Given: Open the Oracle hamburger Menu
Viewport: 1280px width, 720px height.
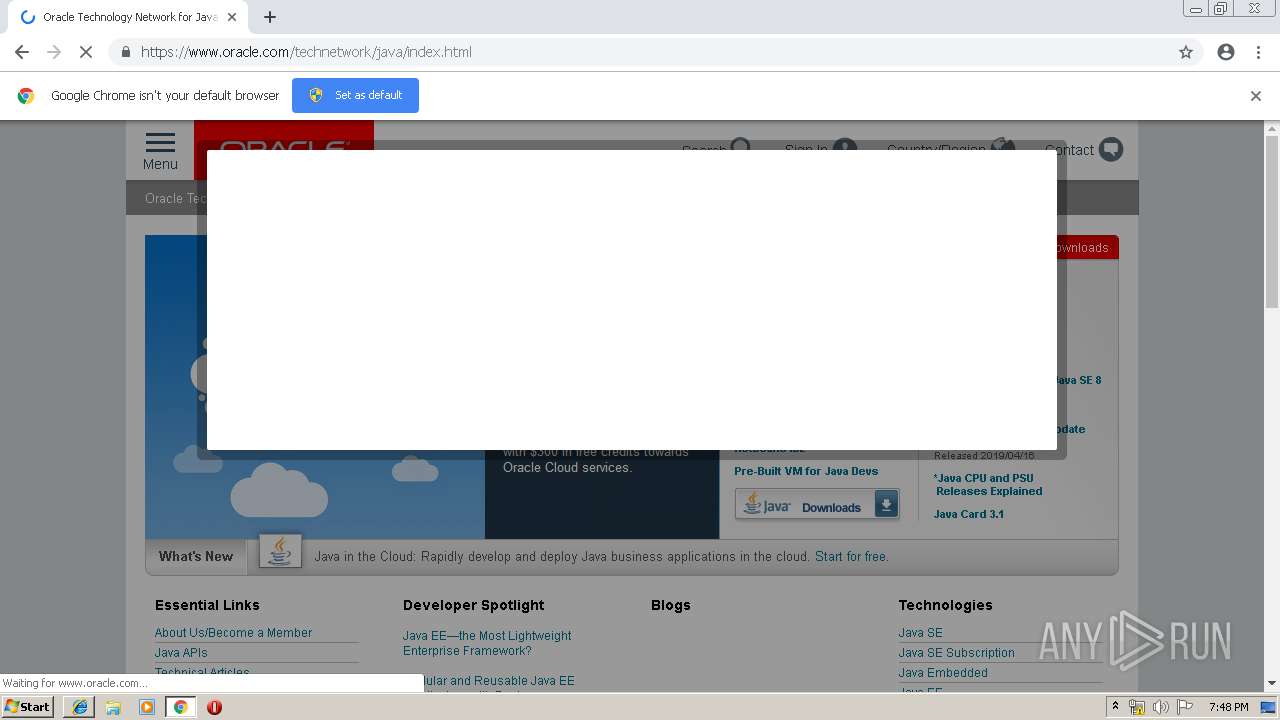Looking at the screenshot, I should [160, 151].
